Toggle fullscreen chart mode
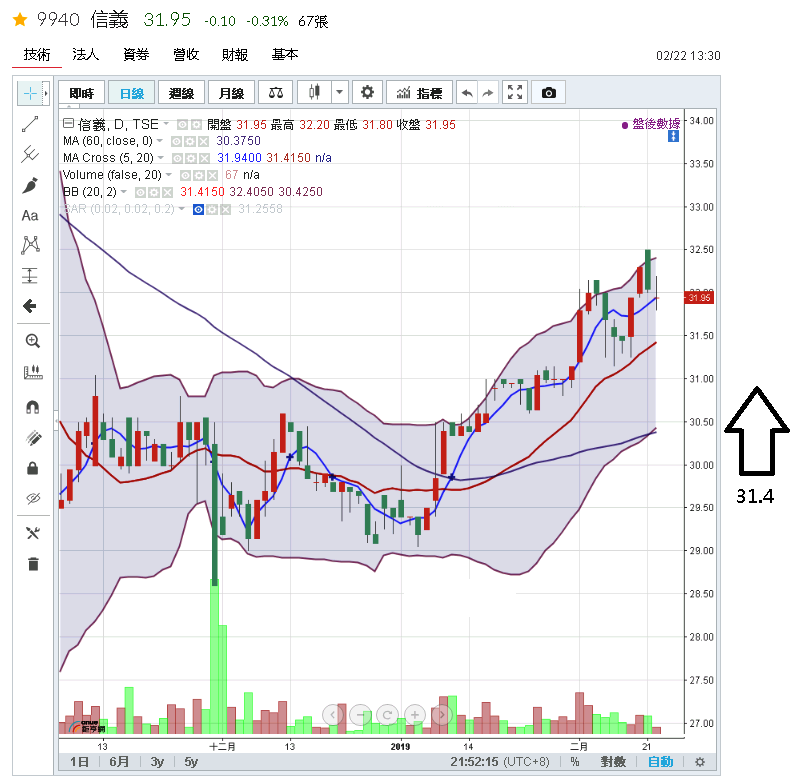The image size is (810, 777). tap(515, 93)
